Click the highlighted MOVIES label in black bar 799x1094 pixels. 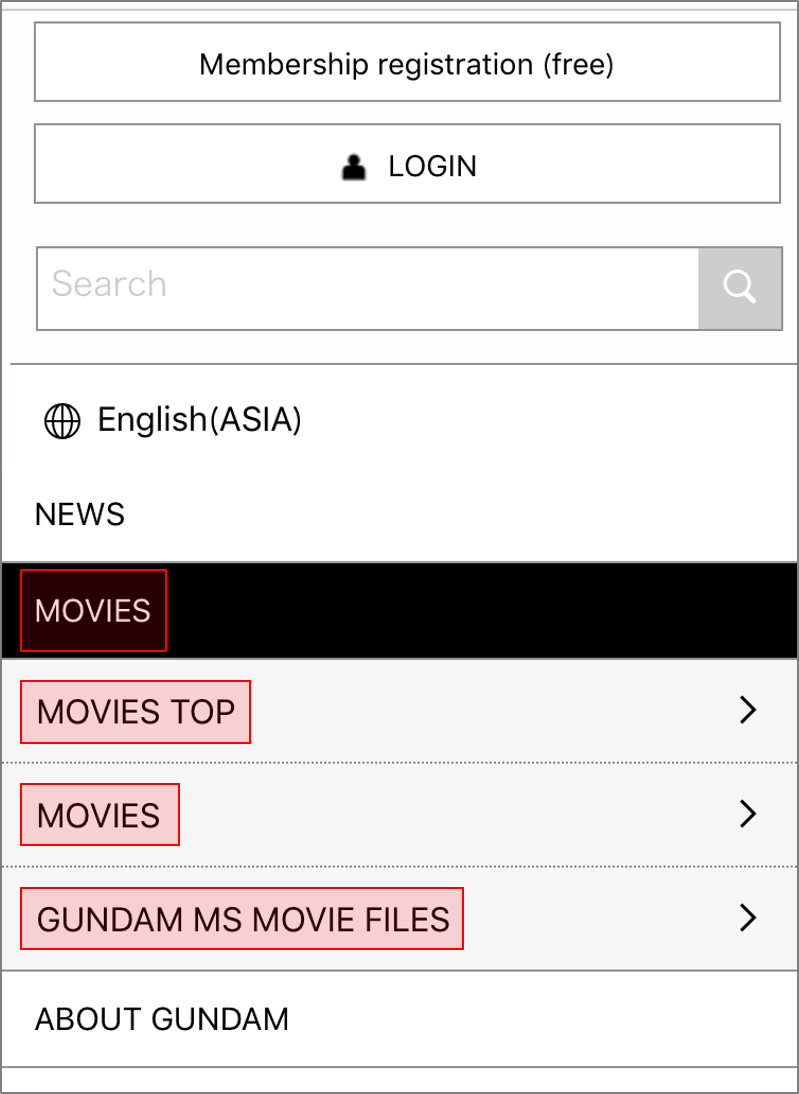click(x=93, y=611)
